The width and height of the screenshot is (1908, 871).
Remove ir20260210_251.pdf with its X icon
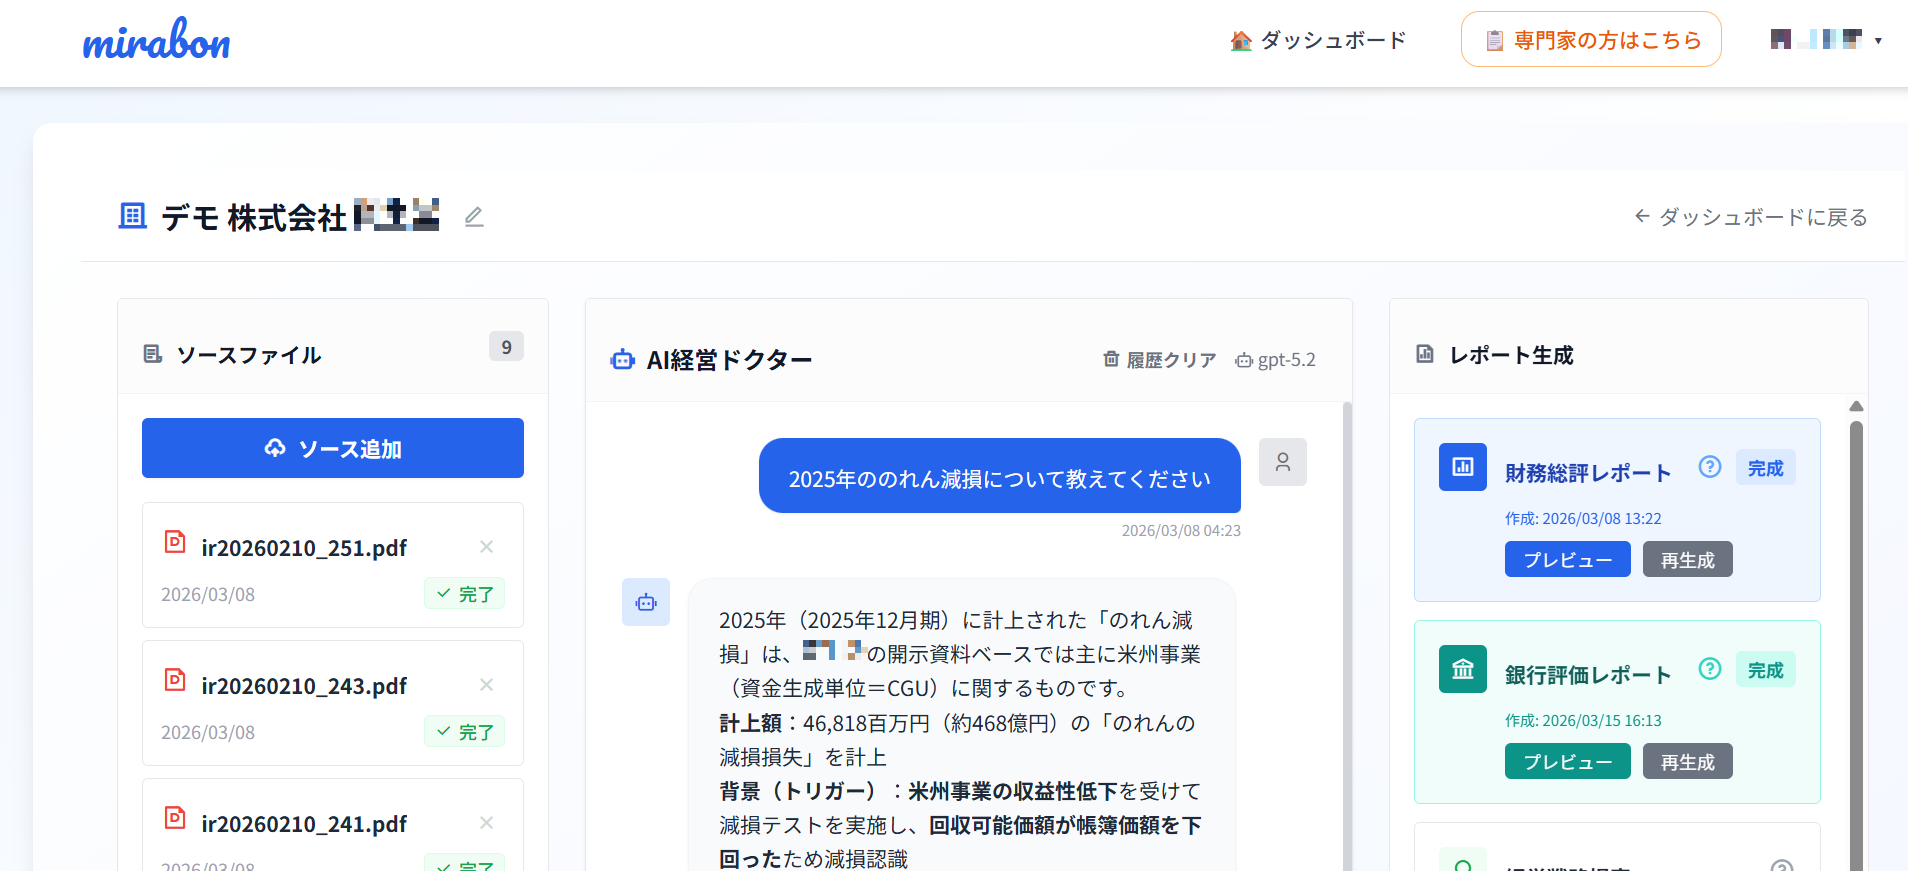[486, 546]
